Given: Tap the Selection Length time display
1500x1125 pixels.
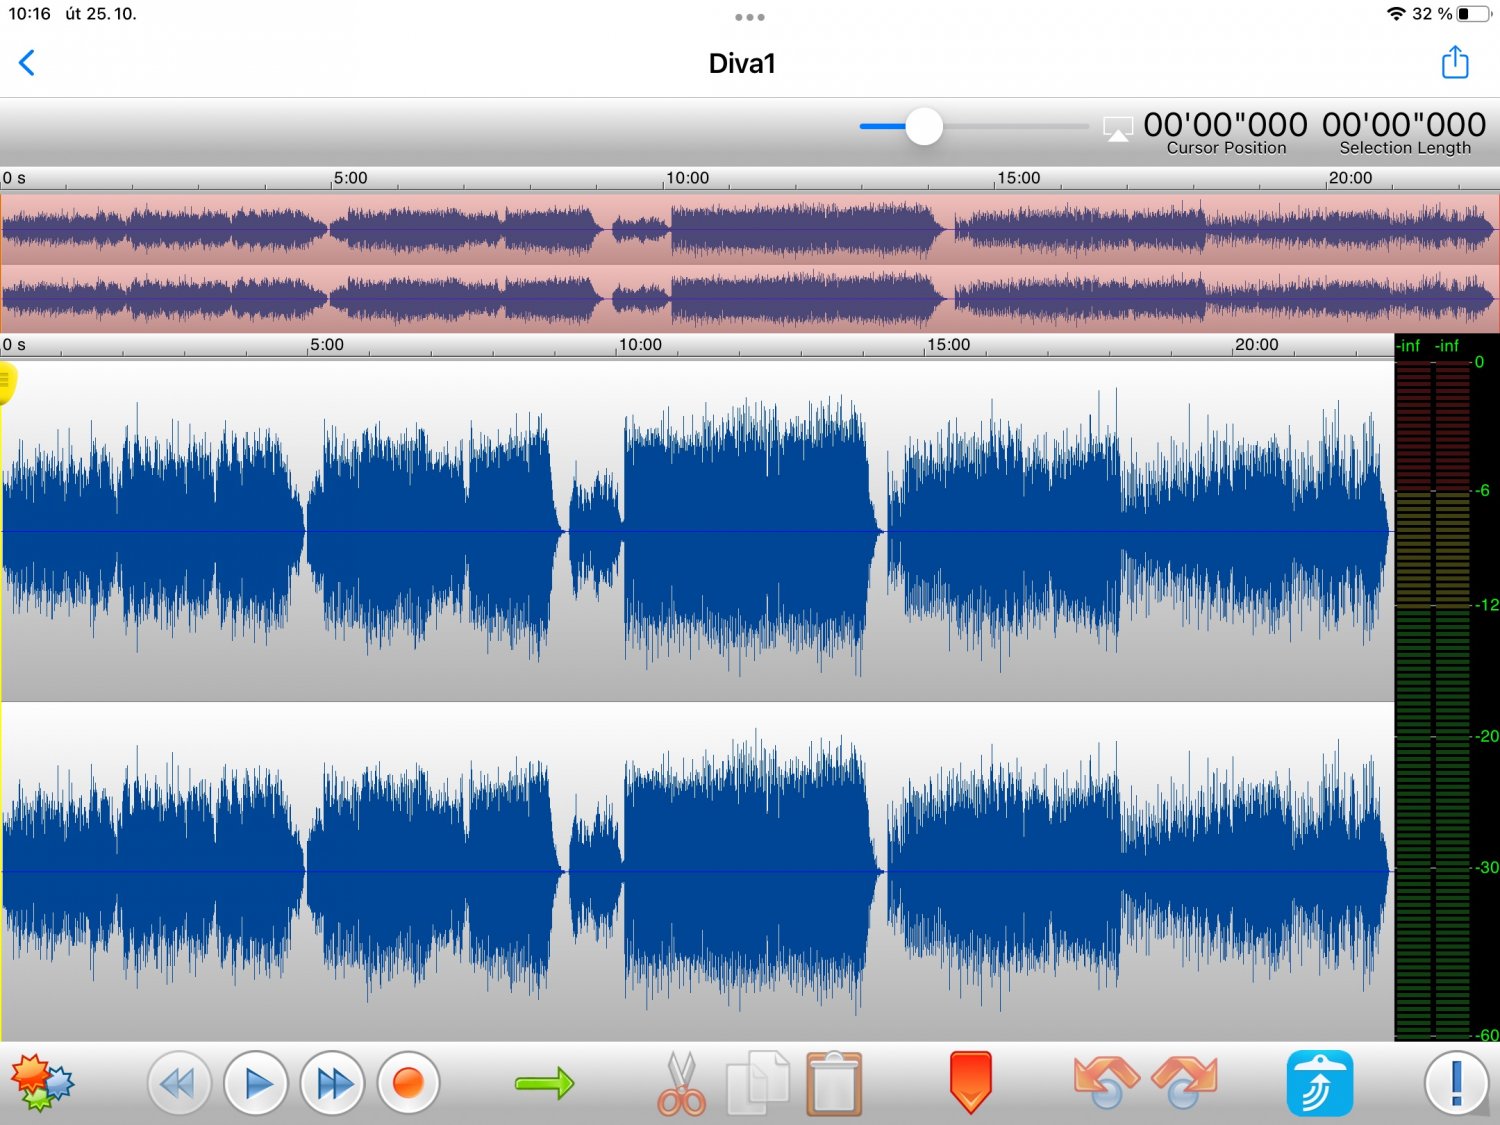Looking at the screenshot, I should tap(1404, 132).
